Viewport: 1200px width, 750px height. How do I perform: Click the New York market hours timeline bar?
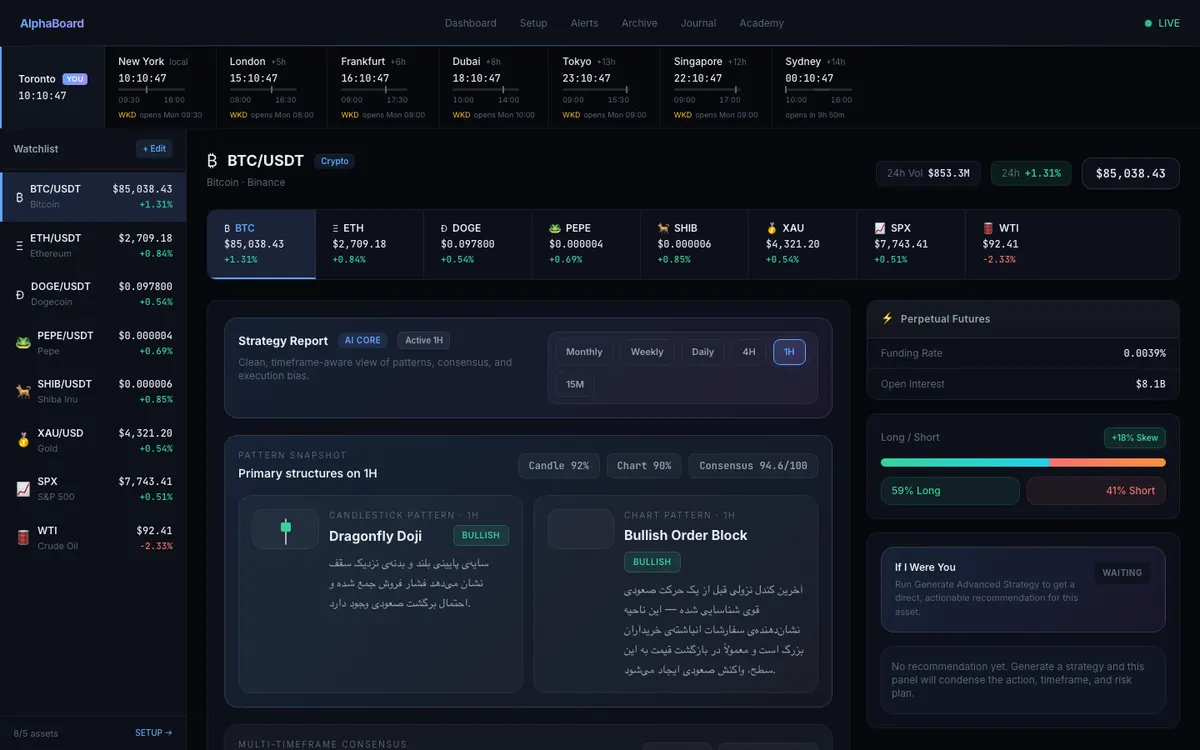point(151,89)
